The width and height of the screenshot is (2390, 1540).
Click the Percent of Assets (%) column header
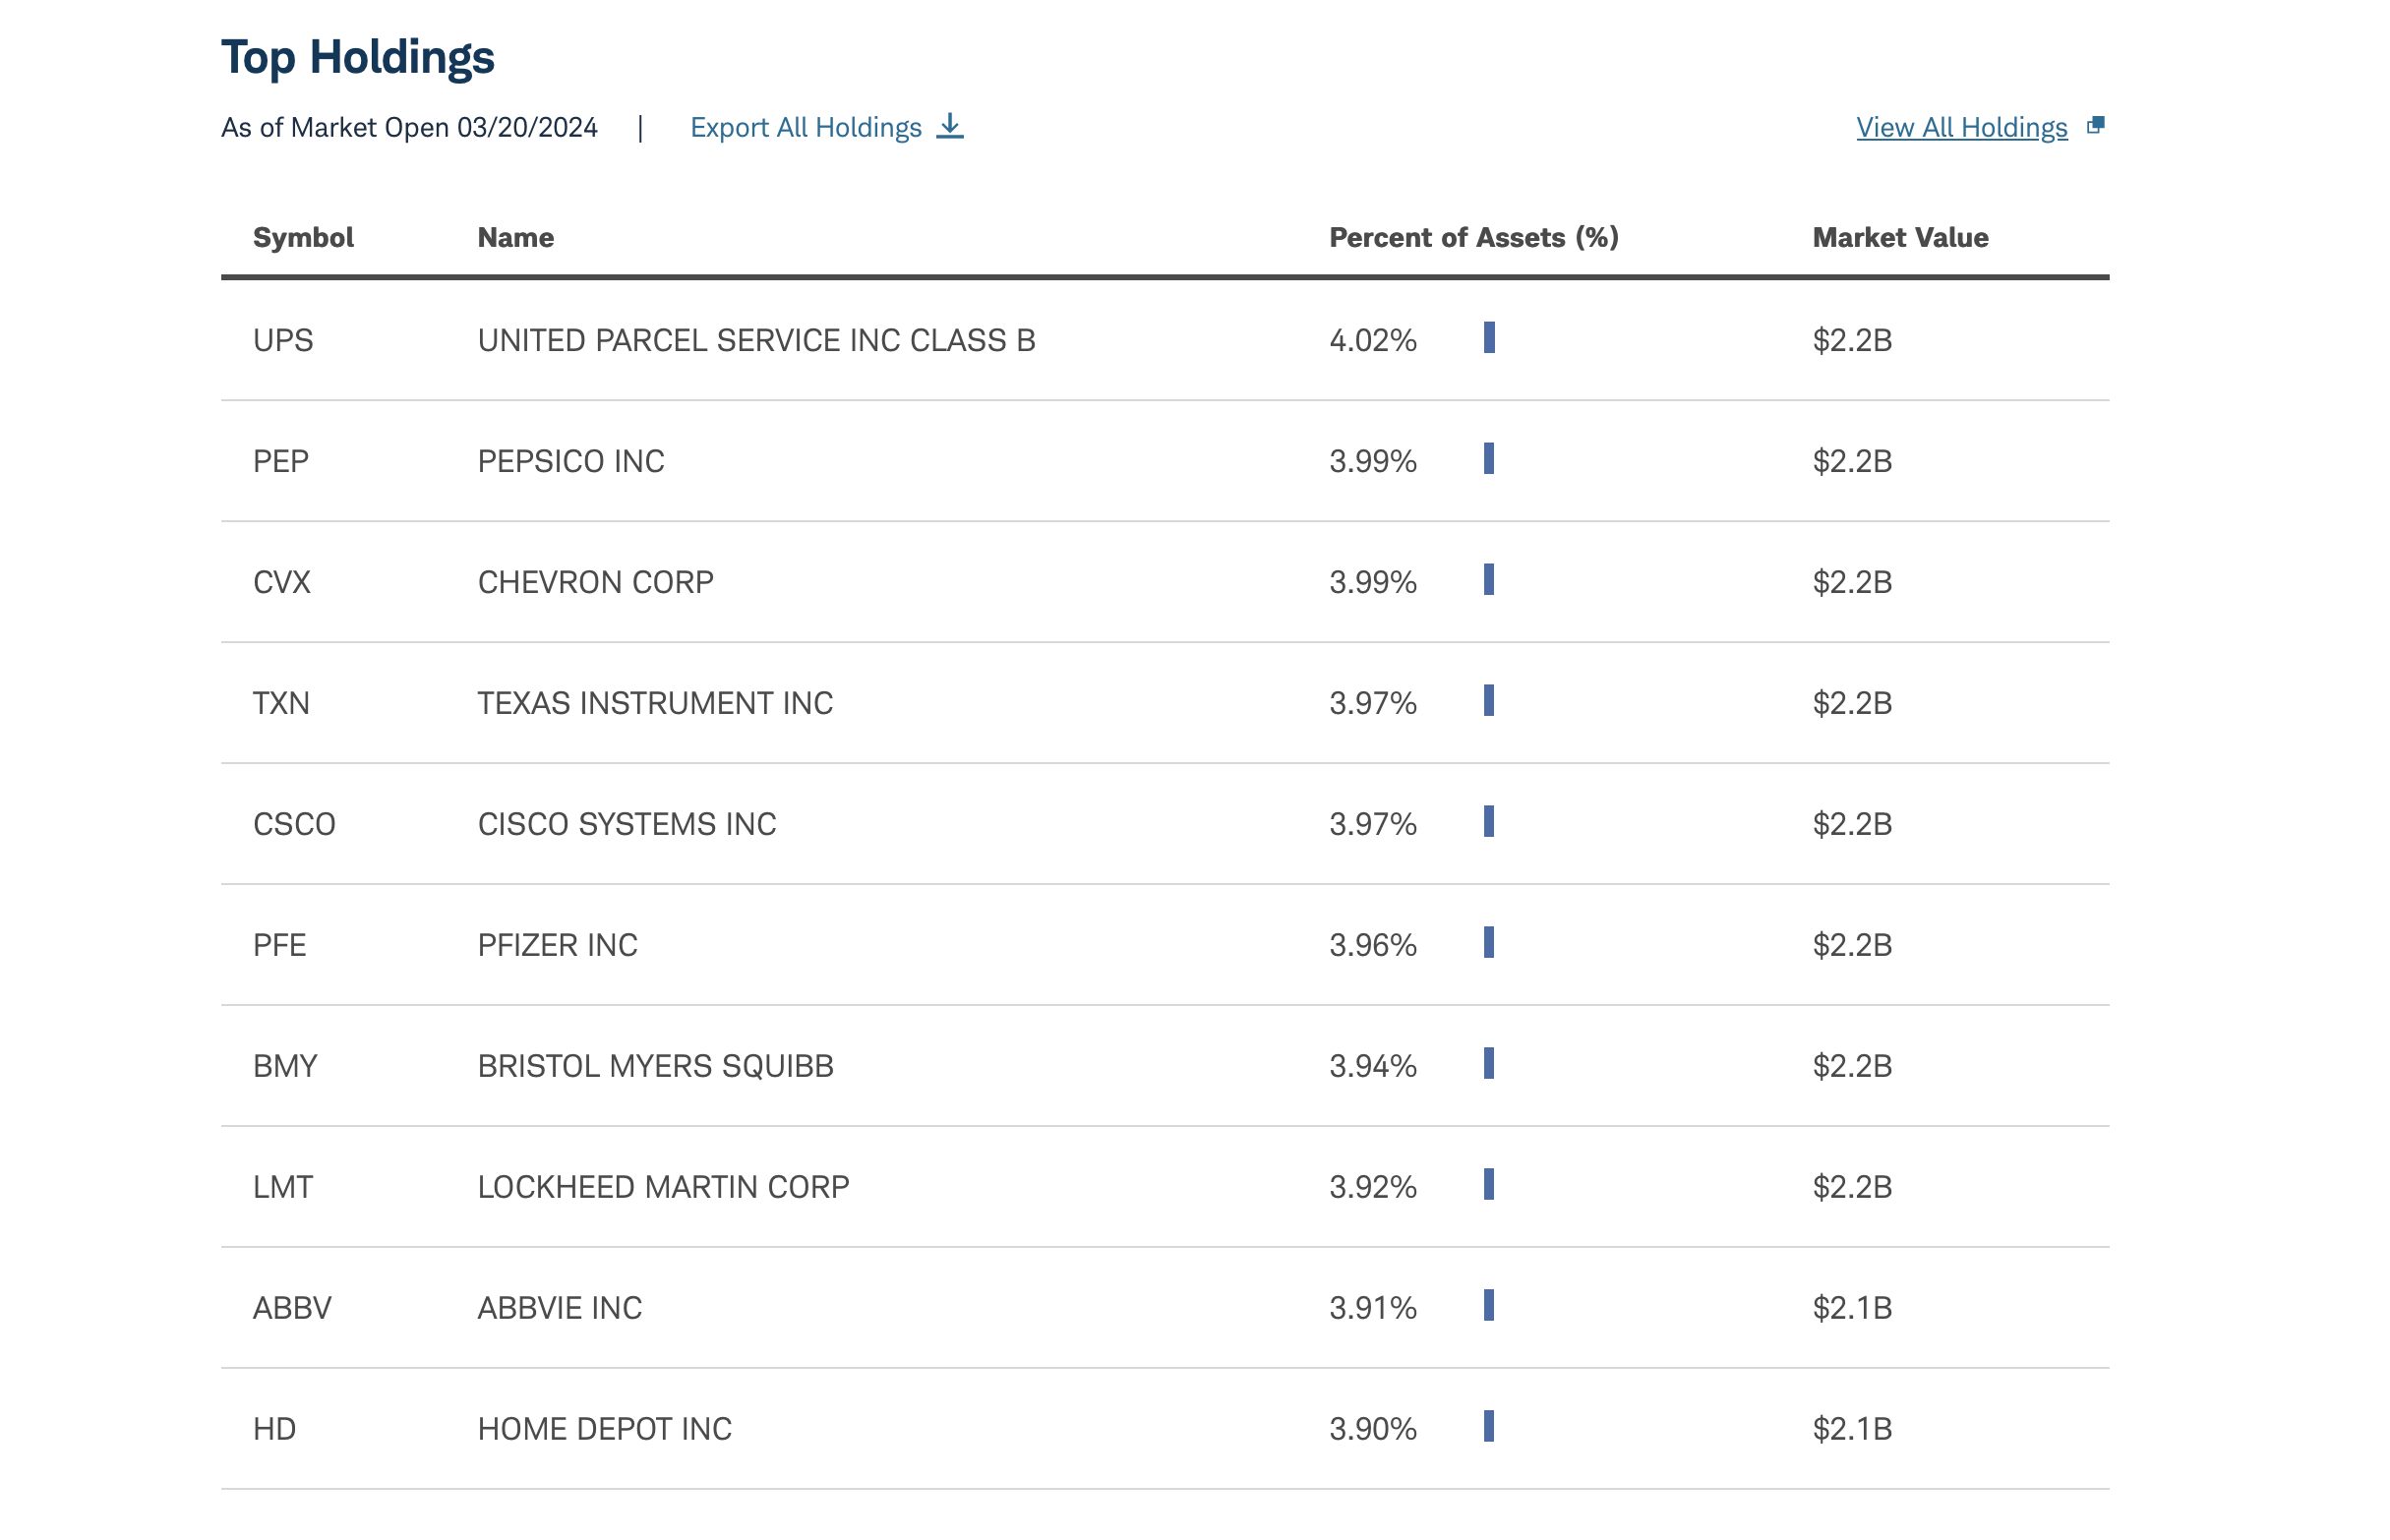coord(1473,237)
